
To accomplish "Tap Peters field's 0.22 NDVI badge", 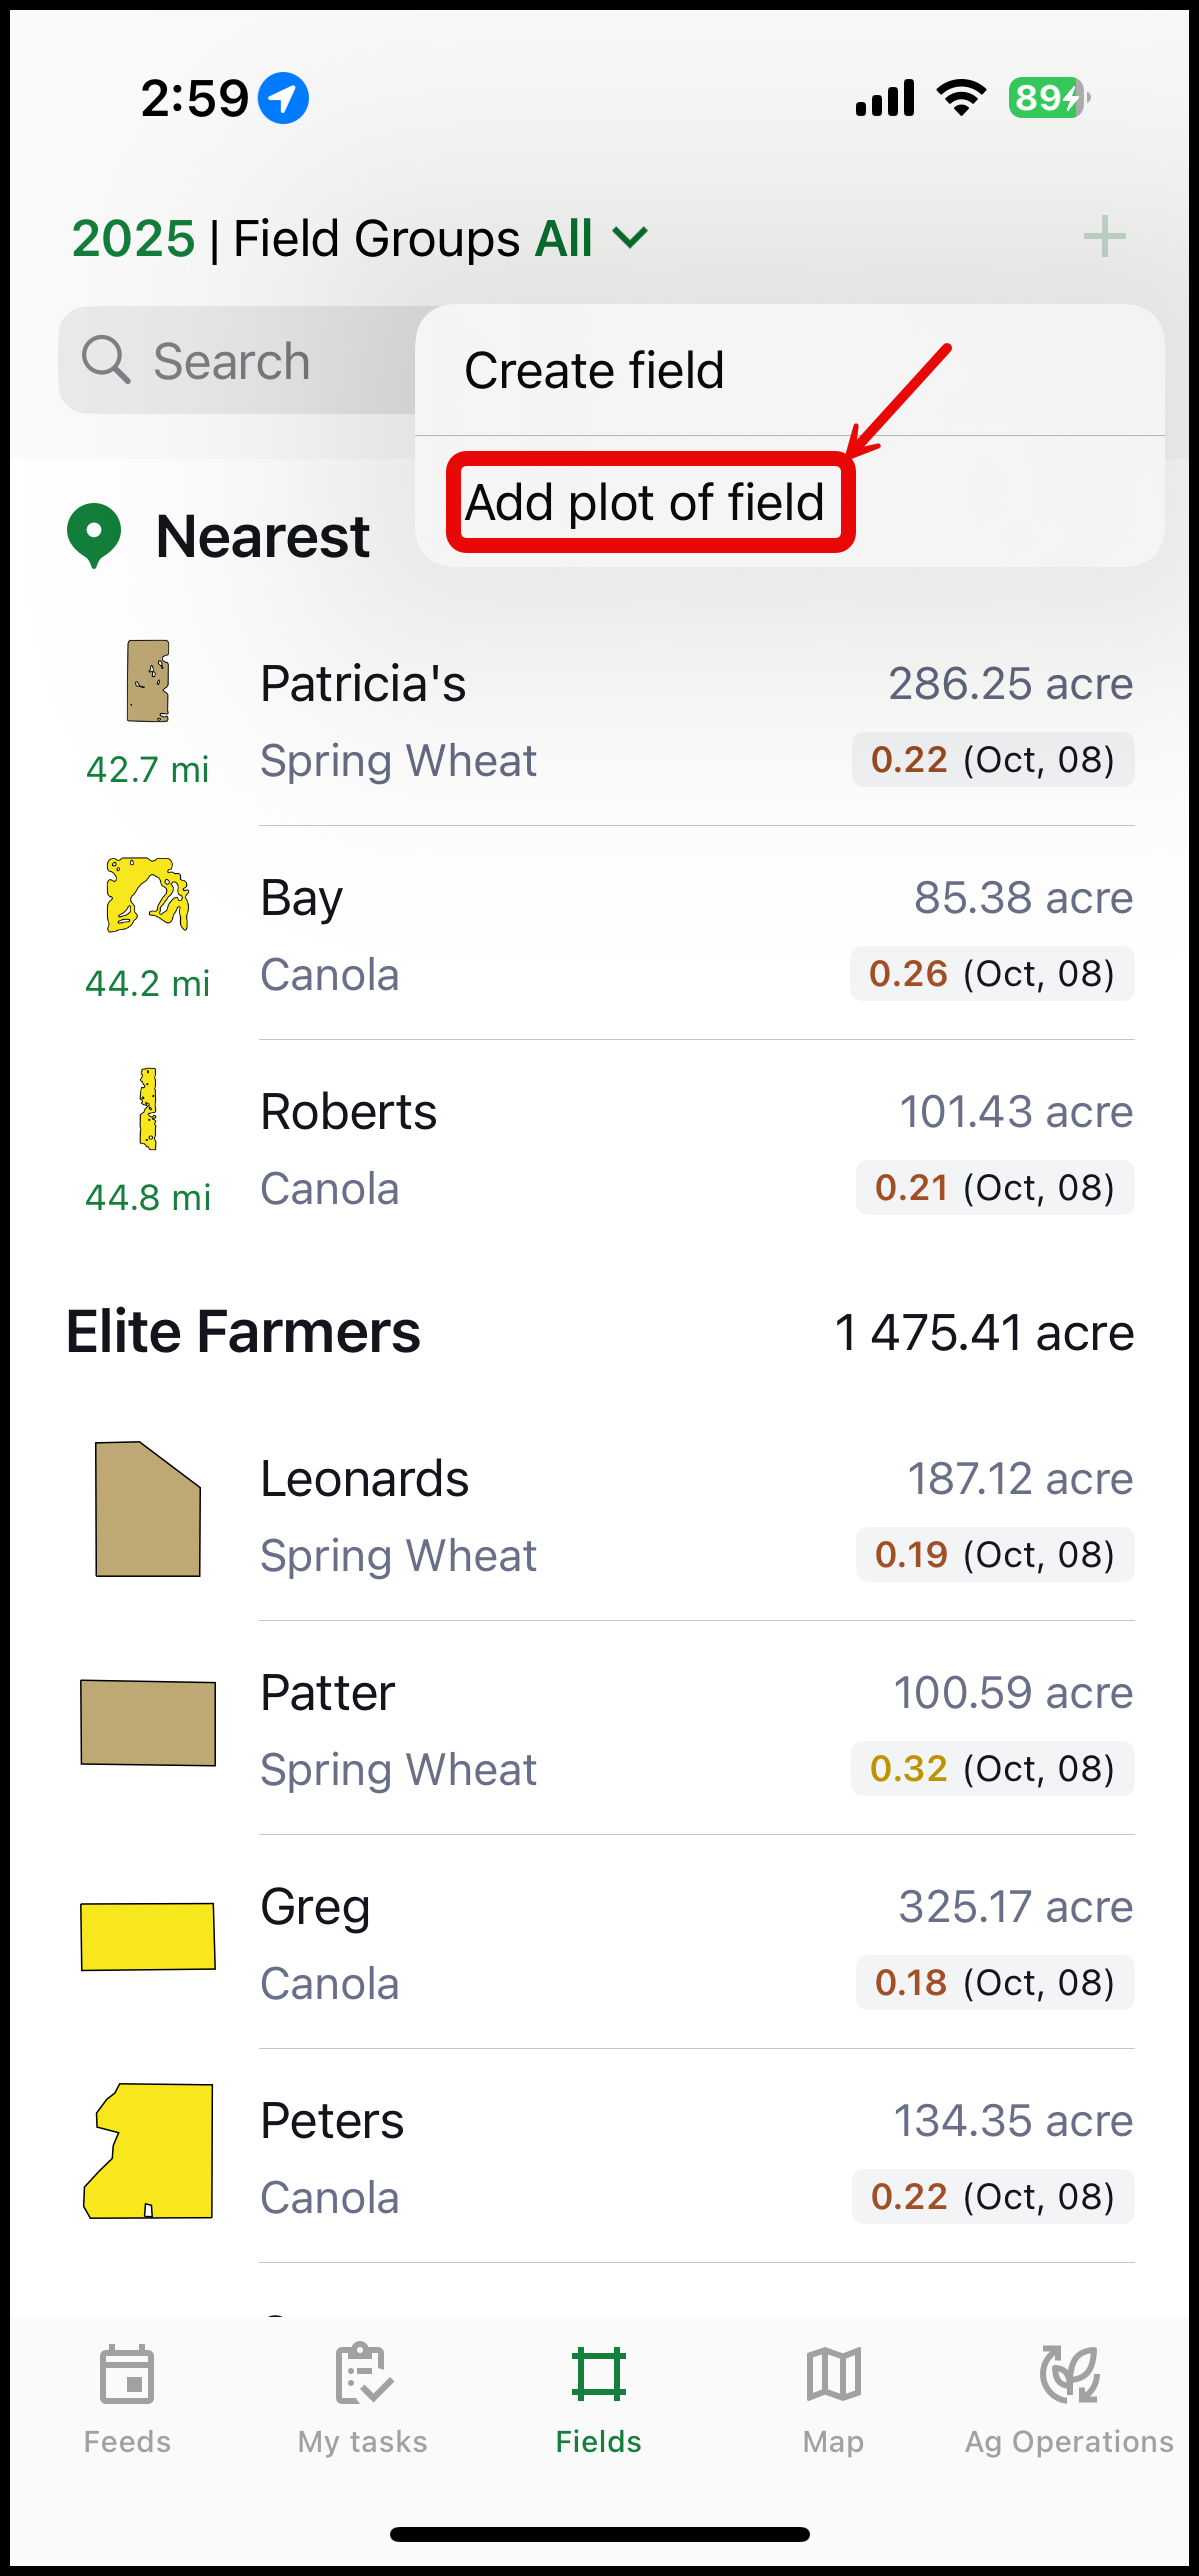I will point(992,2197).
